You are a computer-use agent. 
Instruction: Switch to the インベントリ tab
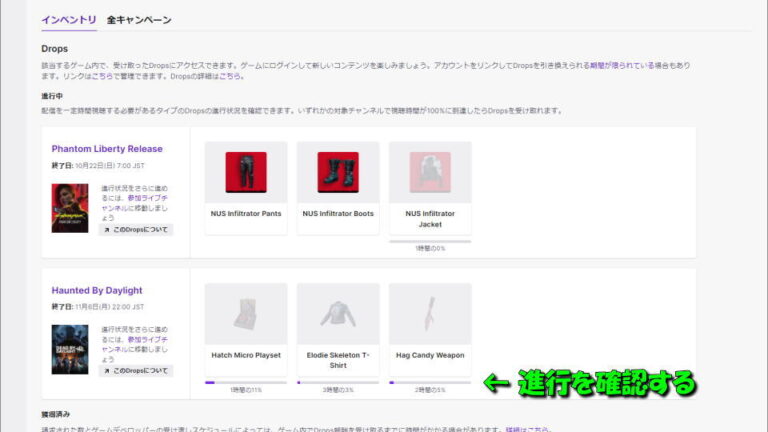69,20
